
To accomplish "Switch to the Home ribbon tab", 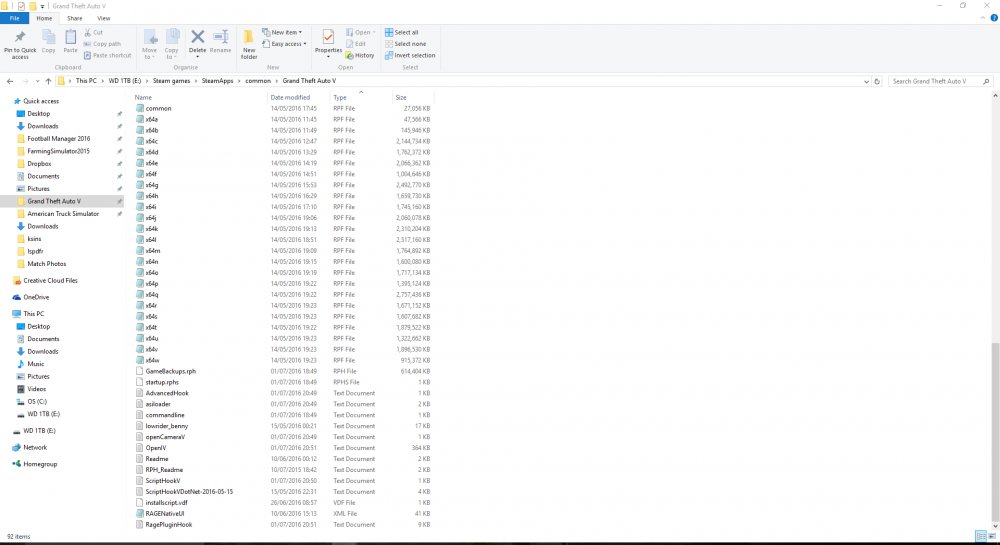I will (x=44, y=18).
